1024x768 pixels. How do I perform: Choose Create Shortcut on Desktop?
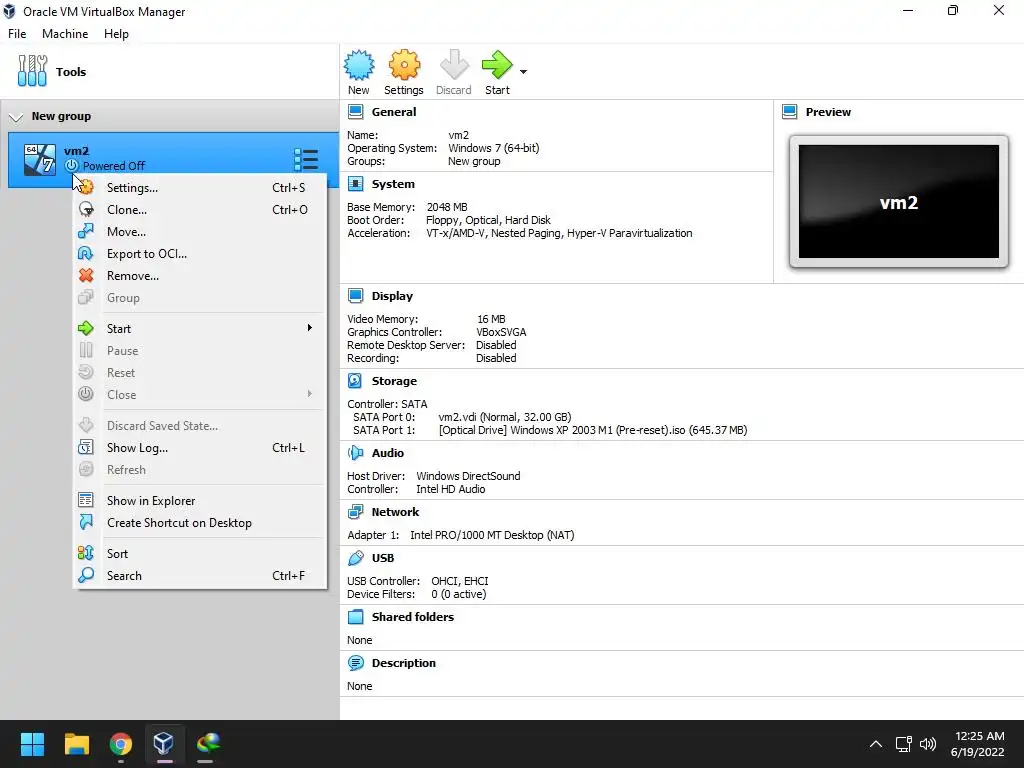200,523
